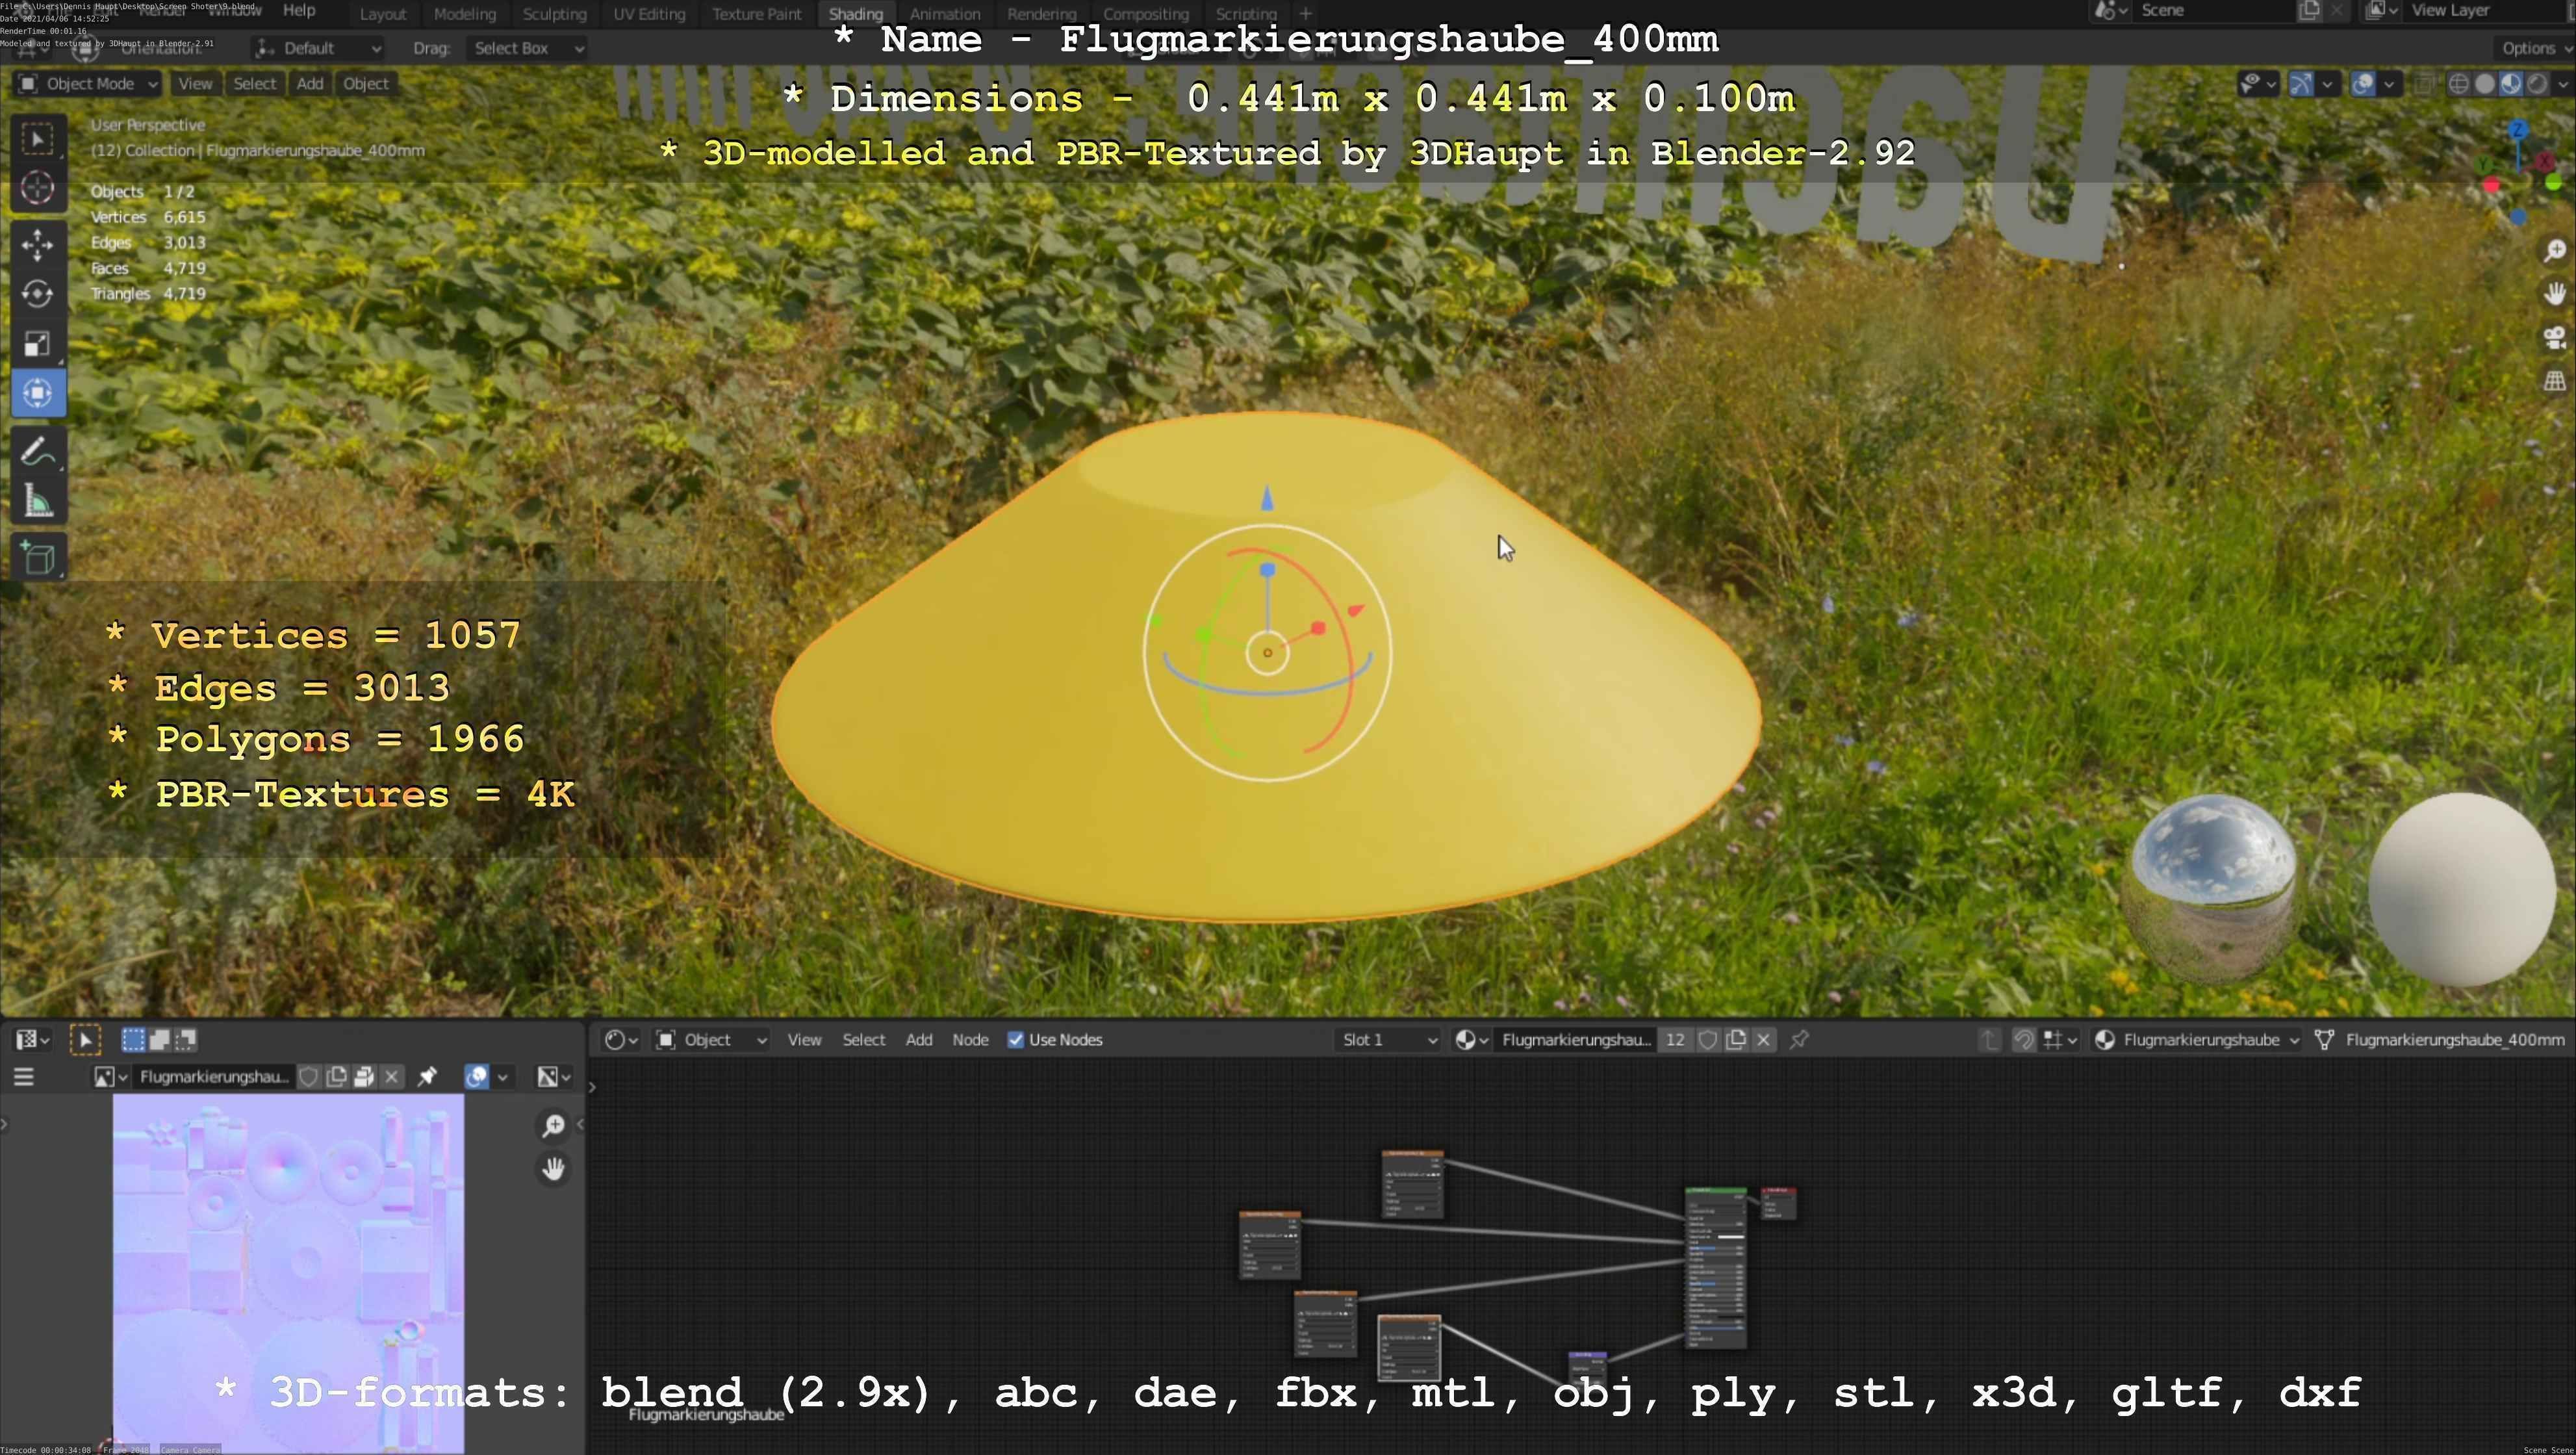
Task: Switch to the UV Editing workspace tab
Action: [x=649, y=14]
